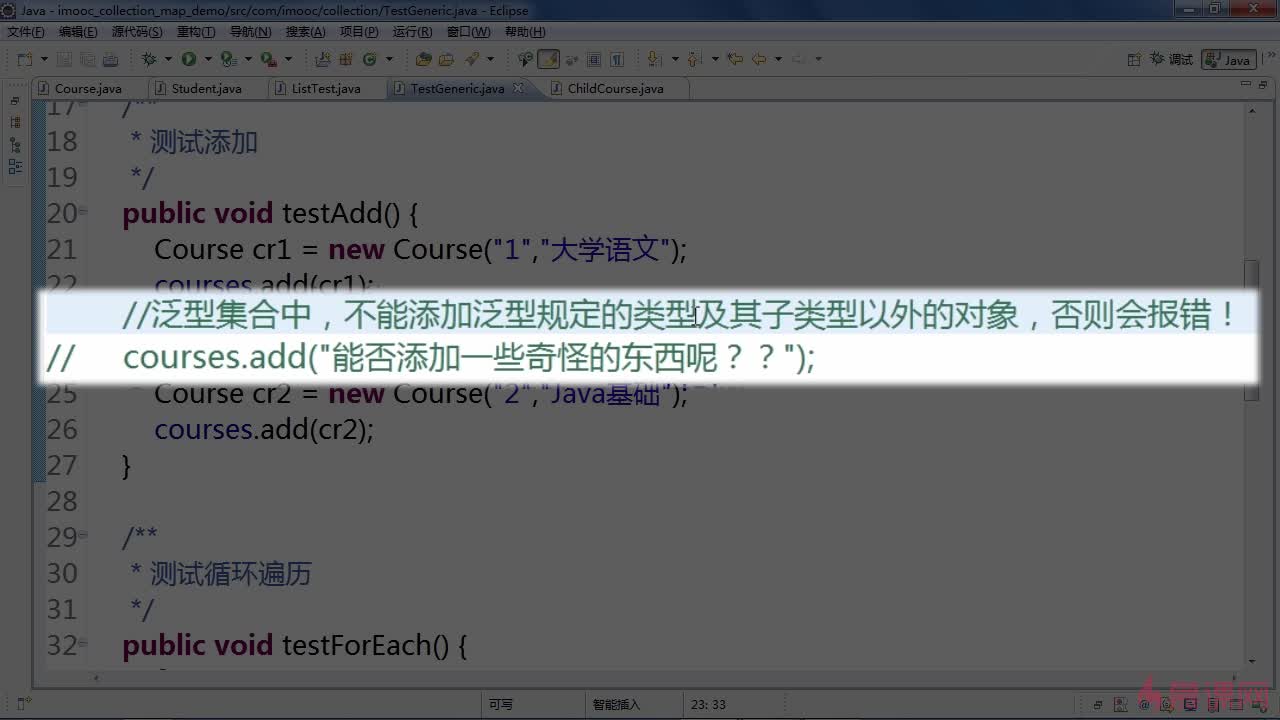The image size is (1280, 720).
Task: Toggle the Word Wrap icon
Action: pos(571,59)
